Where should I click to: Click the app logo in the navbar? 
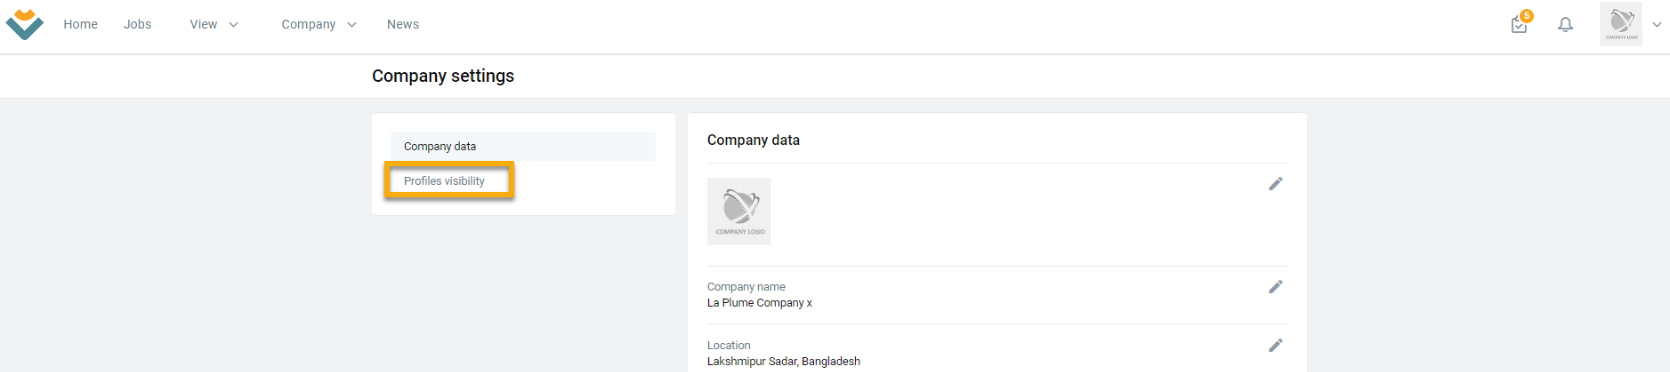[x=24, y=24]
